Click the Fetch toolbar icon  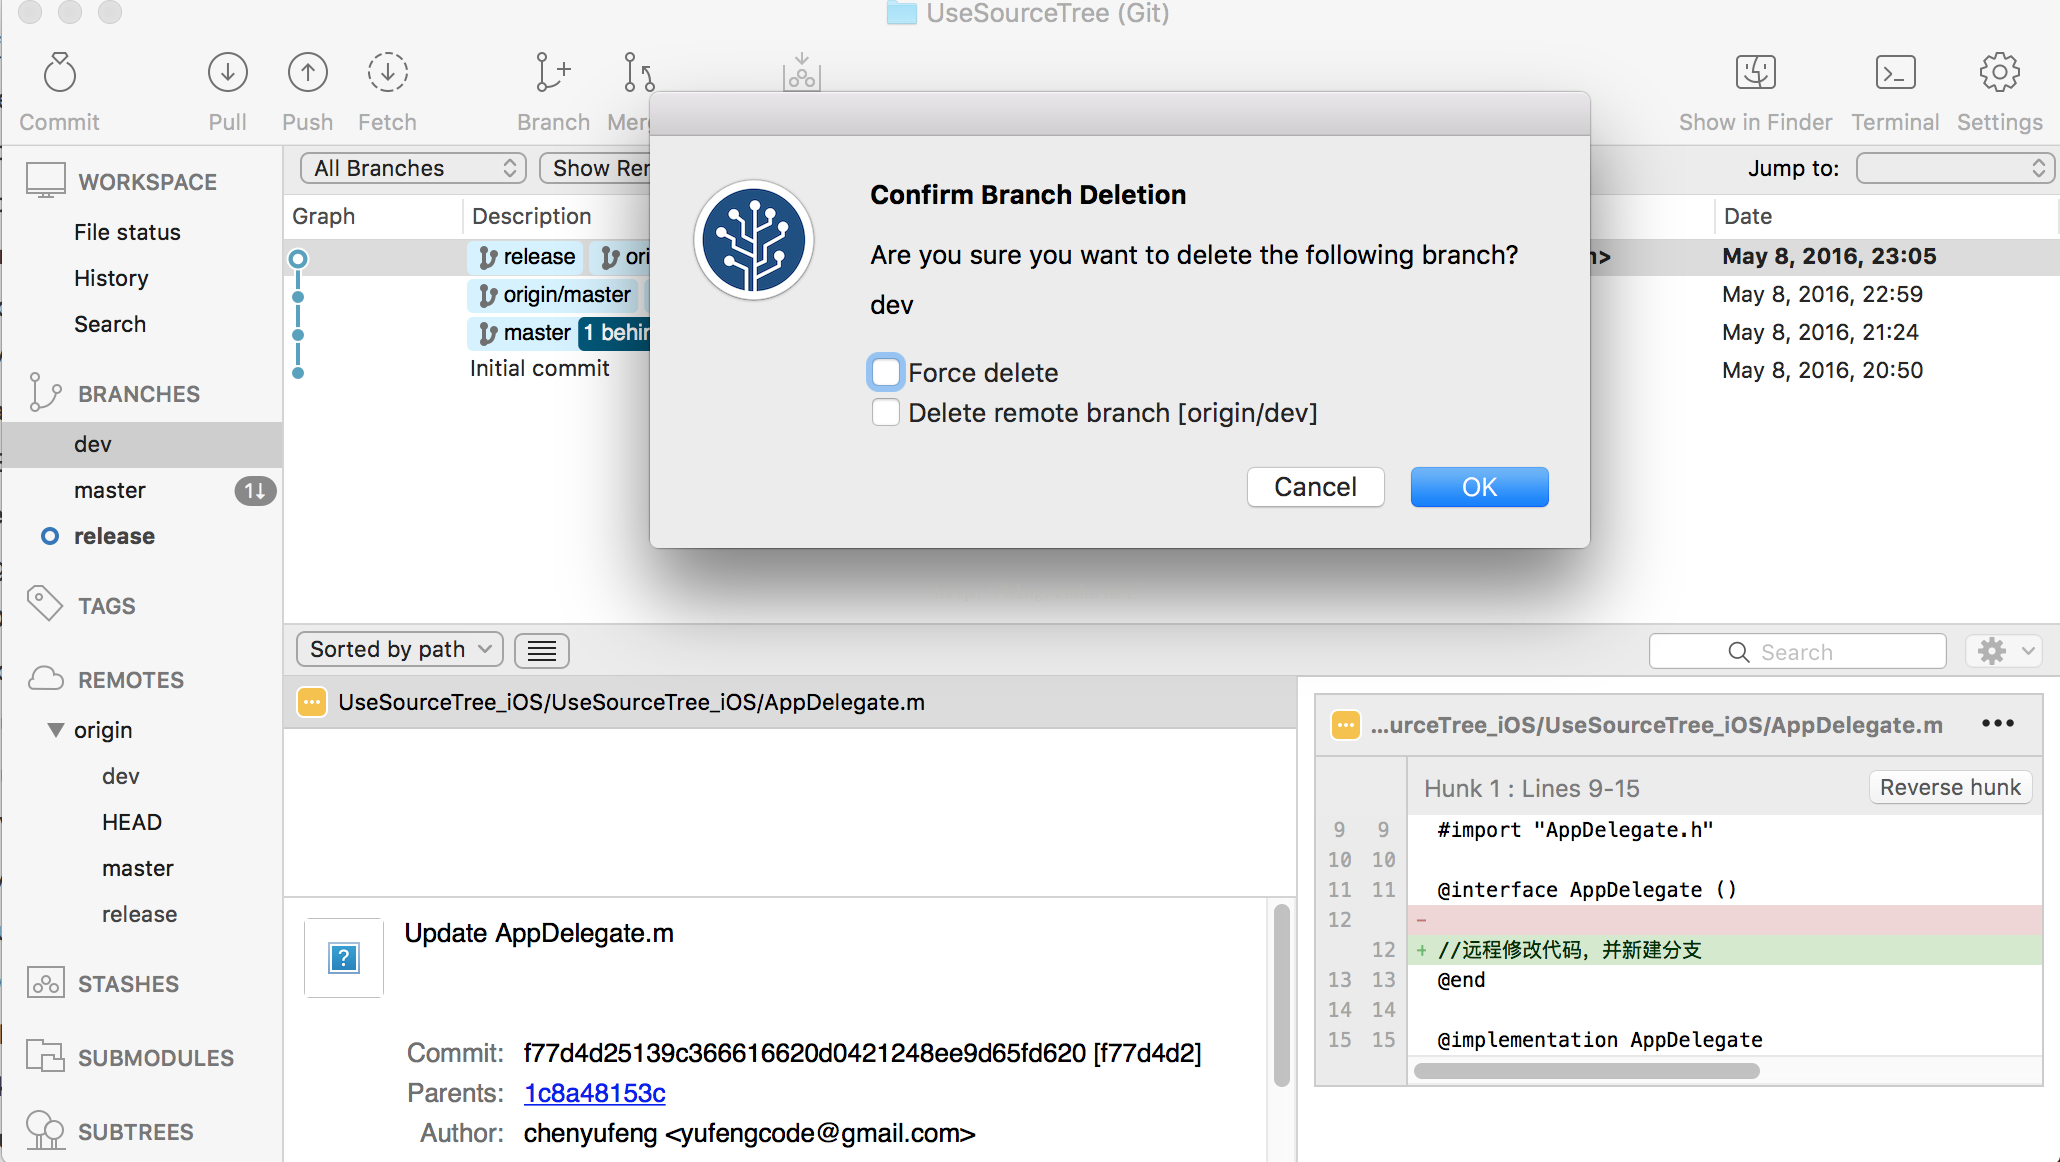click(387, 73)
